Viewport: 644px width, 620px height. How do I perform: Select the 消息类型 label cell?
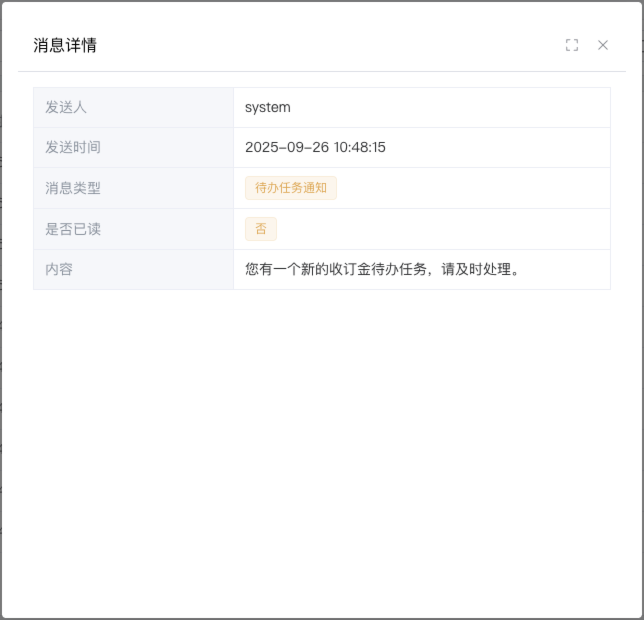coord(133,188)
